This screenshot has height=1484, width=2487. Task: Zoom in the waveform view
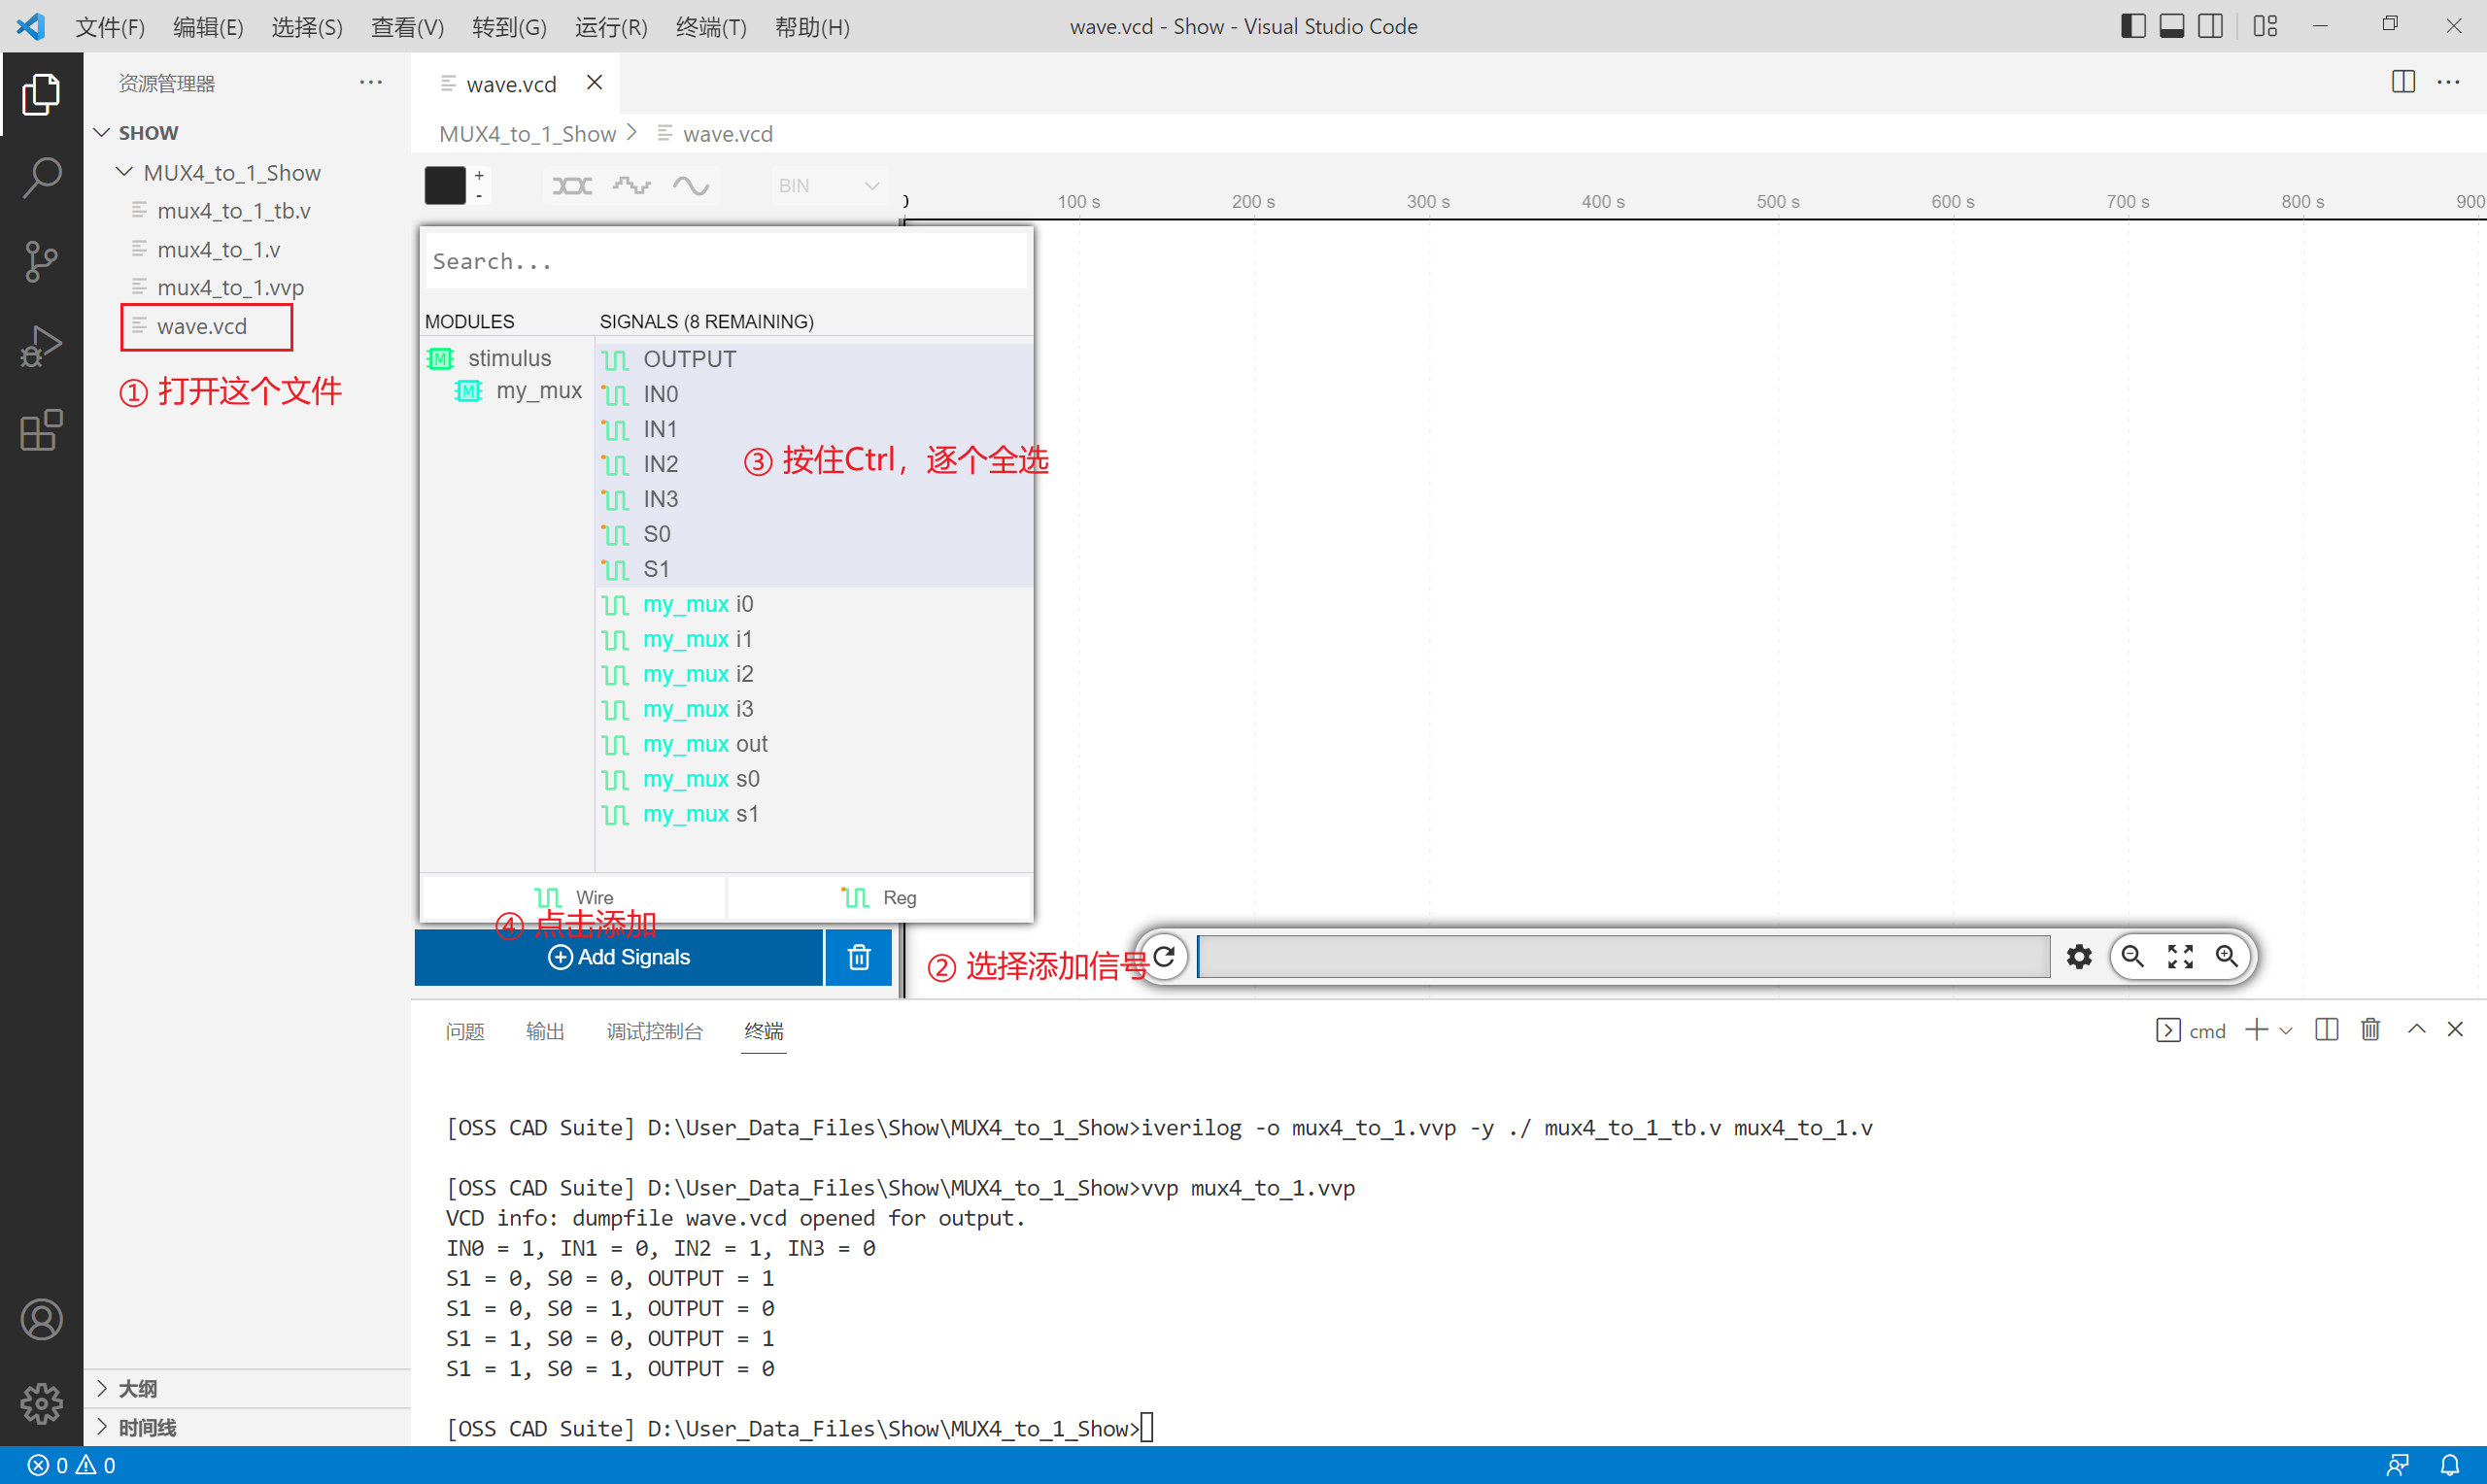tap(2227, 957)
